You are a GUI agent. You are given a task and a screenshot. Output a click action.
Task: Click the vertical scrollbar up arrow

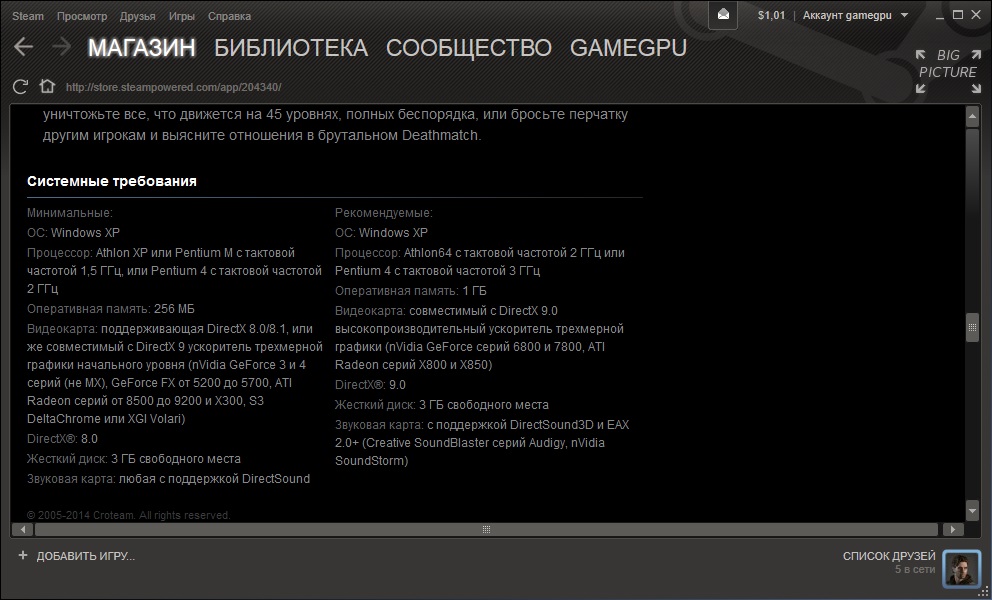[972, 116]
